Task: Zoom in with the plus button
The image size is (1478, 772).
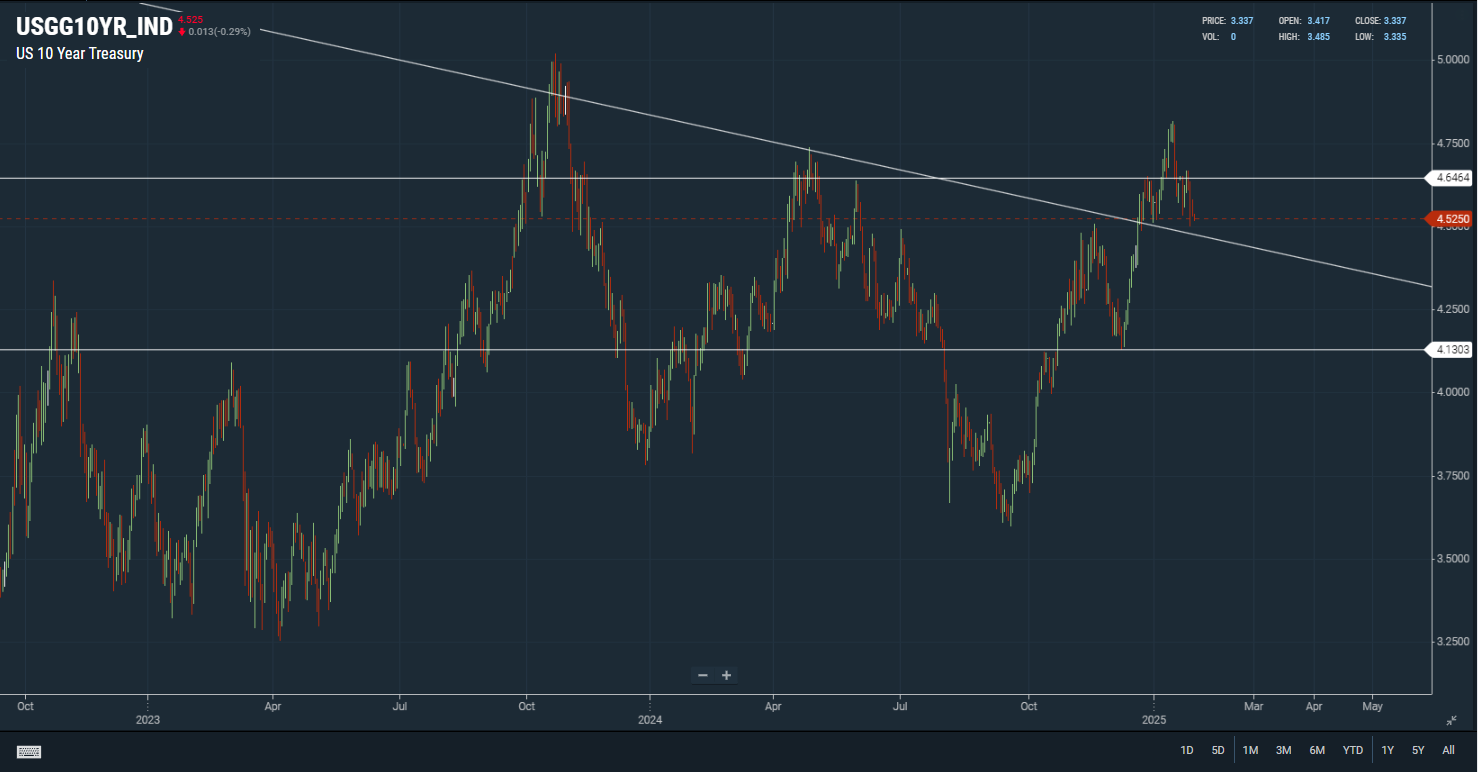Action: pyautogui.click(x=727, y=675)
